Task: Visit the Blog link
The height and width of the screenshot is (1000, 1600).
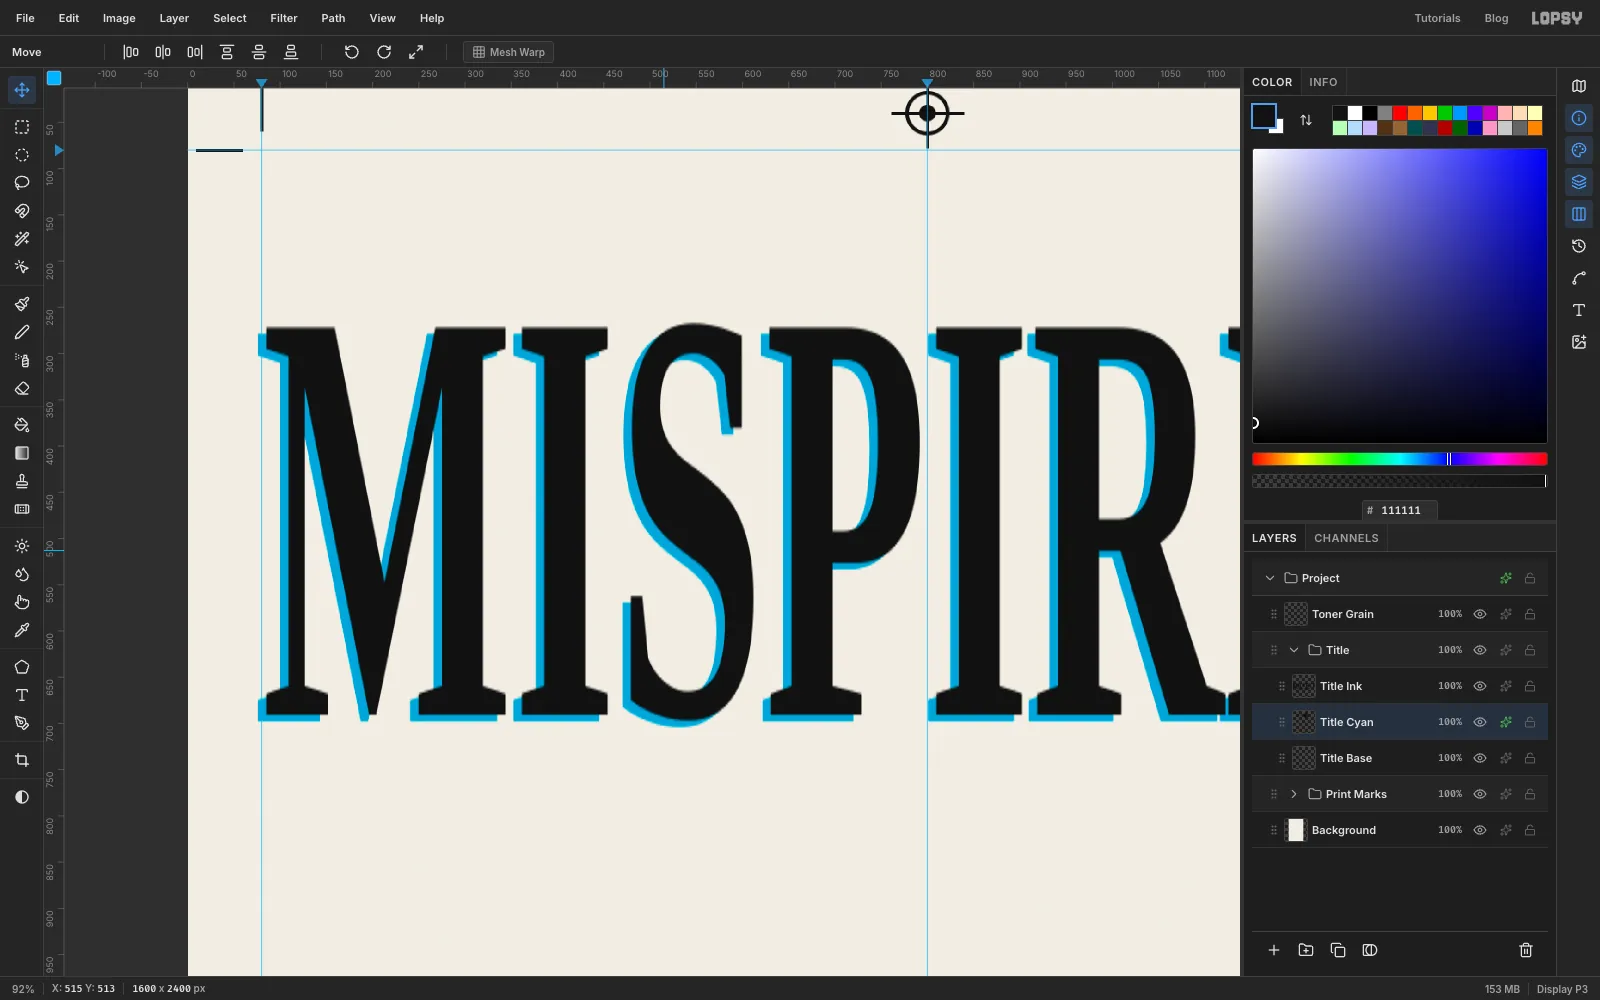Action: pyautogui.click(x=1496, y=18)
